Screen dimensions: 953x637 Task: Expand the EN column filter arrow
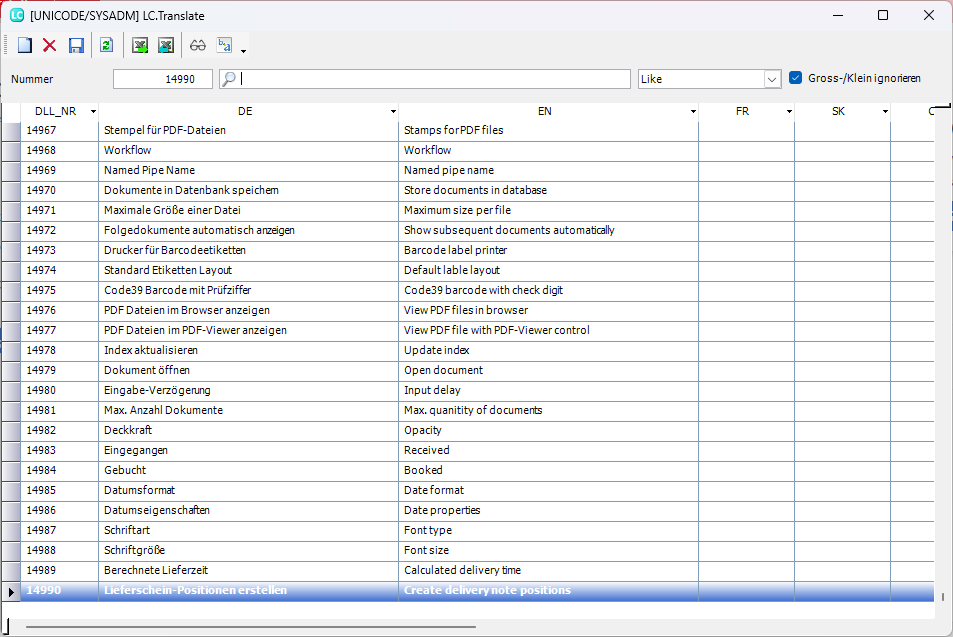(693, 112)
